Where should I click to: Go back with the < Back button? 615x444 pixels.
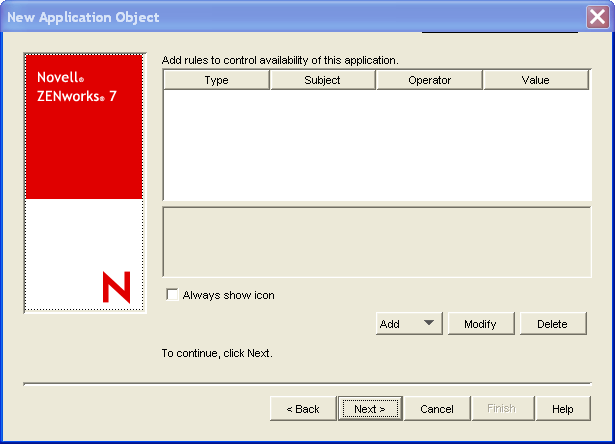pos(303,409)
